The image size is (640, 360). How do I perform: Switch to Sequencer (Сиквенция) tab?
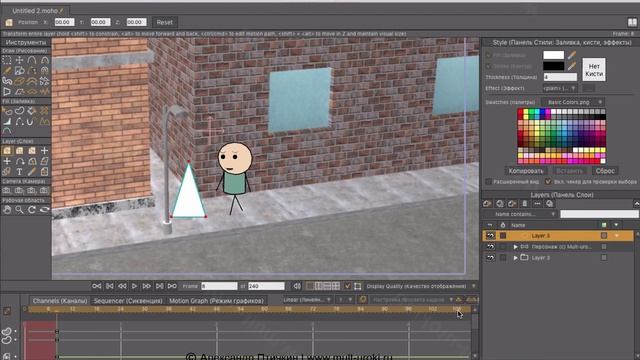pos(128,300)
